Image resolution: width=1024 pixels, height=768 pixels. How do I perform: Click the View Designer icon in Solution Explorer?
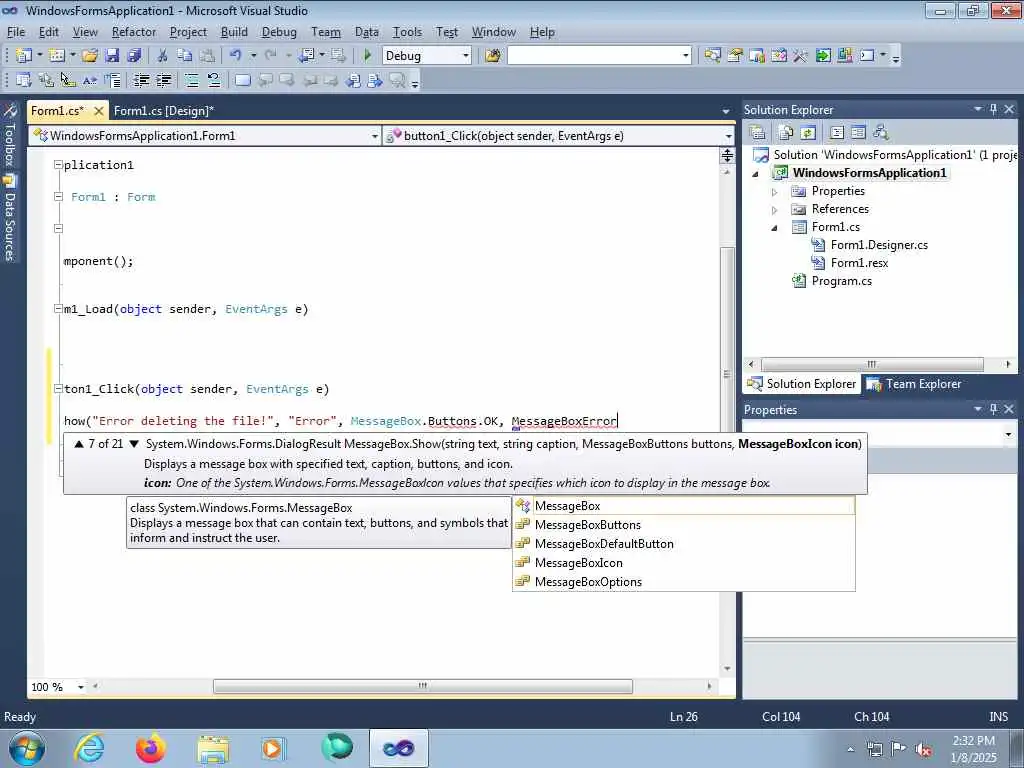[858, 133]
